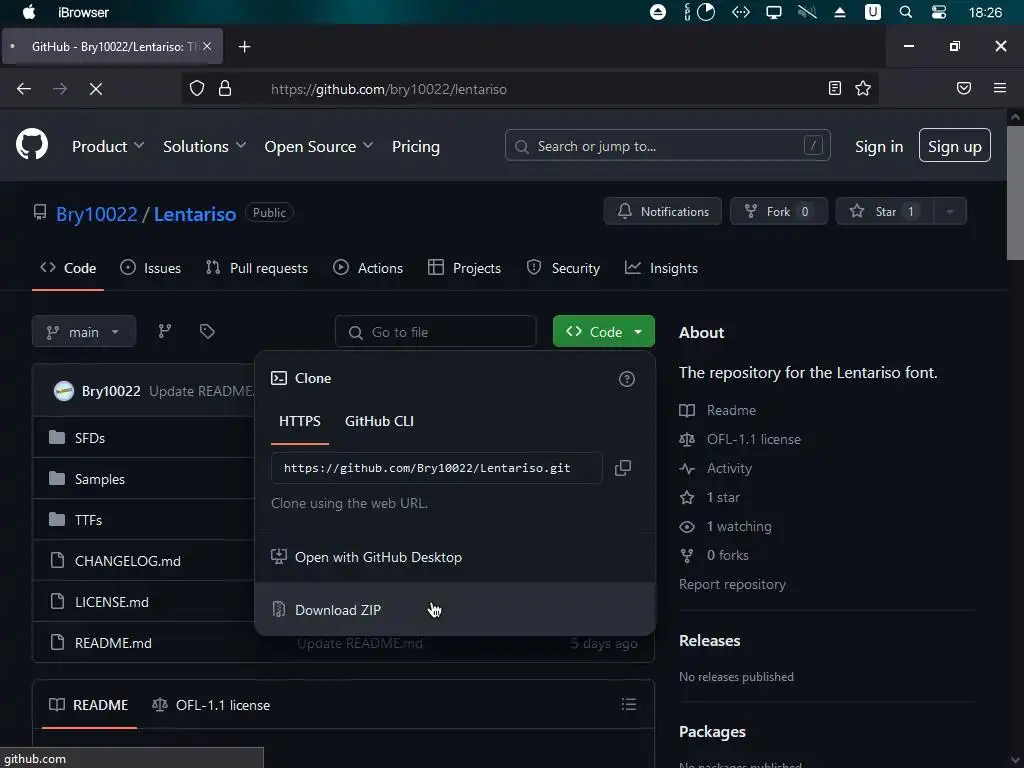Open Bry10022 owner profile link
This screenshot has height=768, width=1024.
[x=96, y=214]
